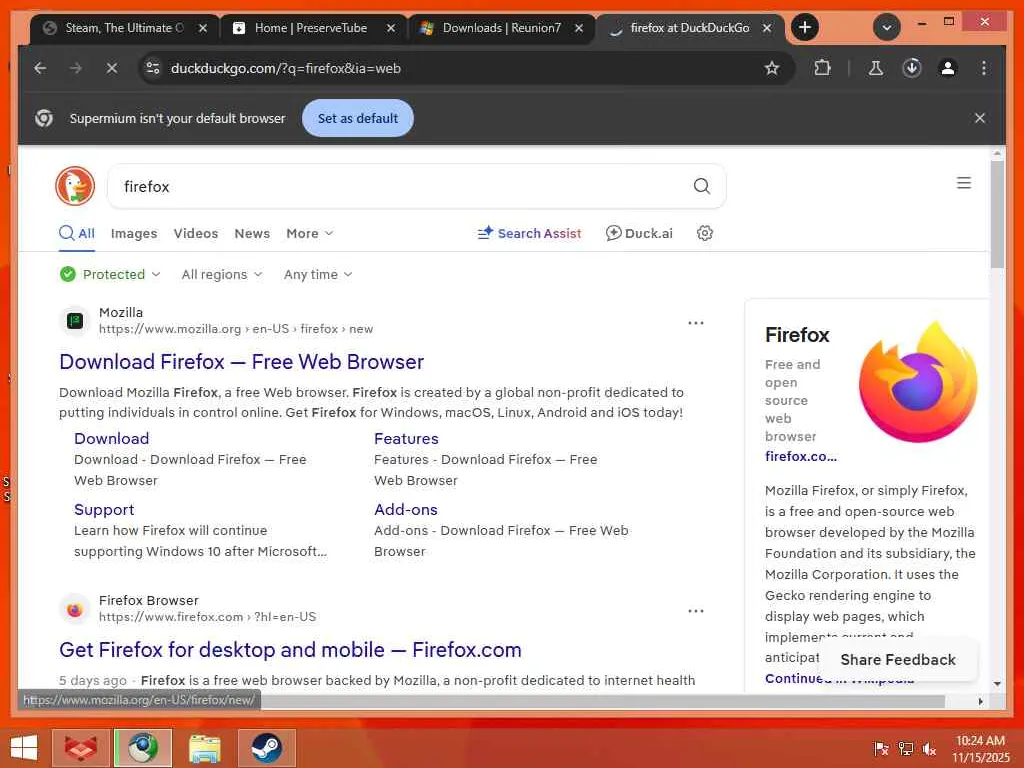The width and height of the screenshot is (1024, 768).
Task: Select the All search tab
Action: pos(77,233)
